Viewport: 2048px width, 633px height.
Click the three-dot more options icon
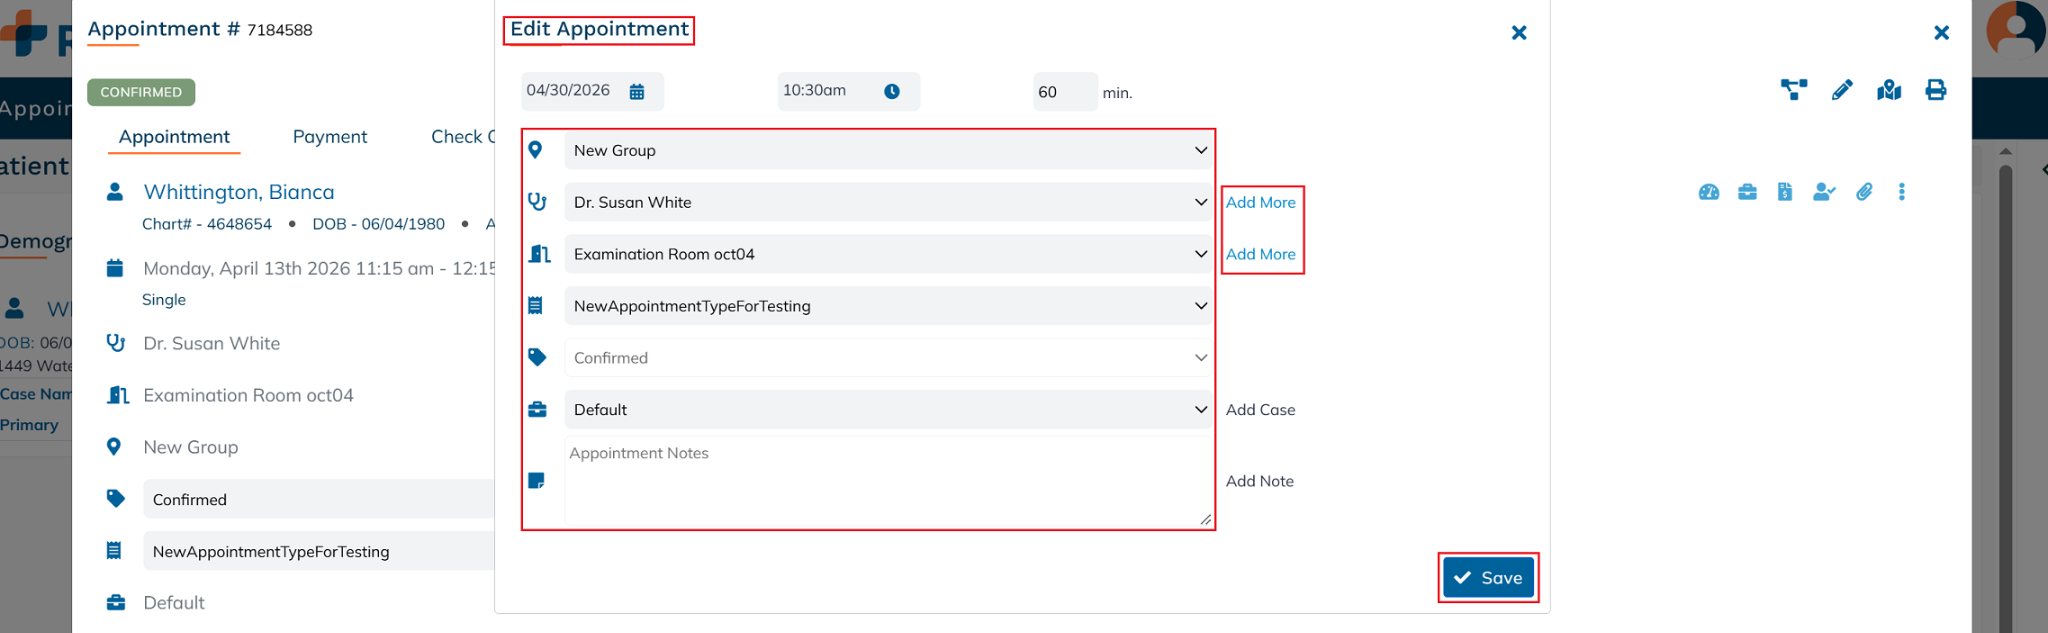click(1902, 192)
